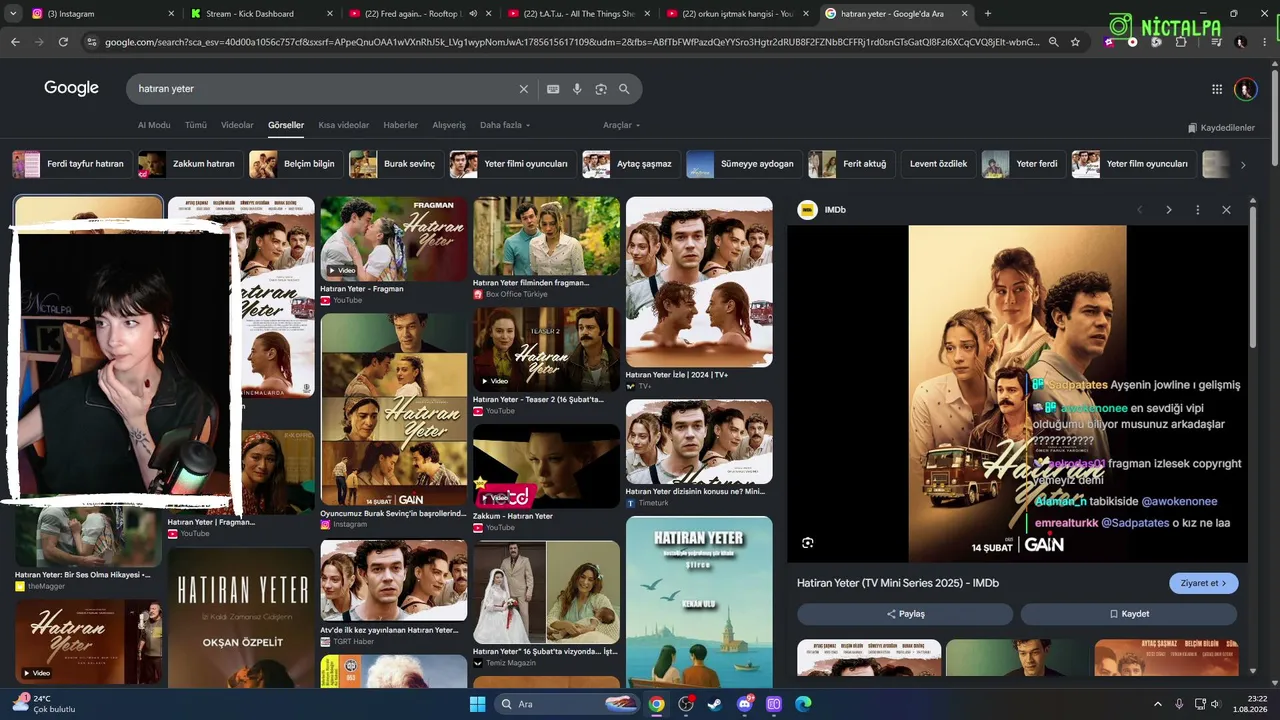
Task: Switch to the 'AI Modu' tab
Action: pos(154,125)
